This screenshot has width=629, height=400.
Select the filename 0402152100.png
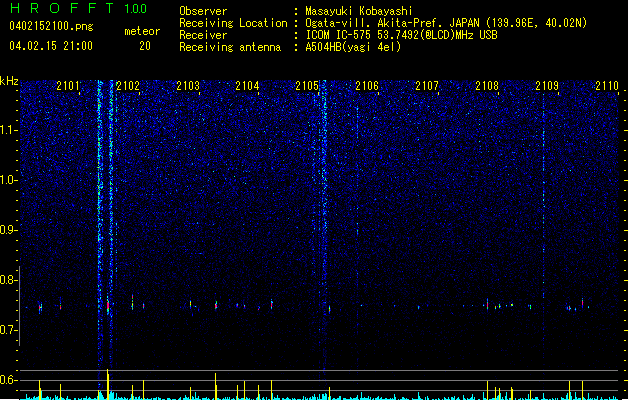[51, 26]
